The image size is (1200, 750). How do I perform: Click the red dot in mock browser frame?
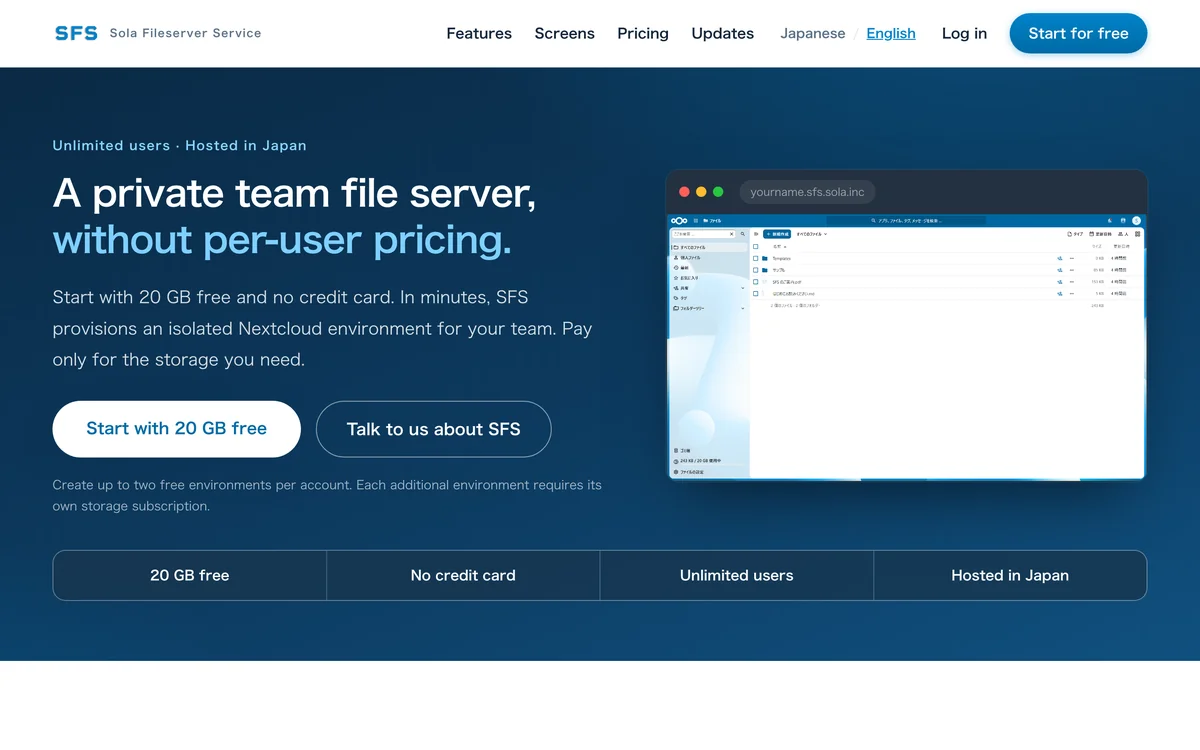click(x=685, y=192)
